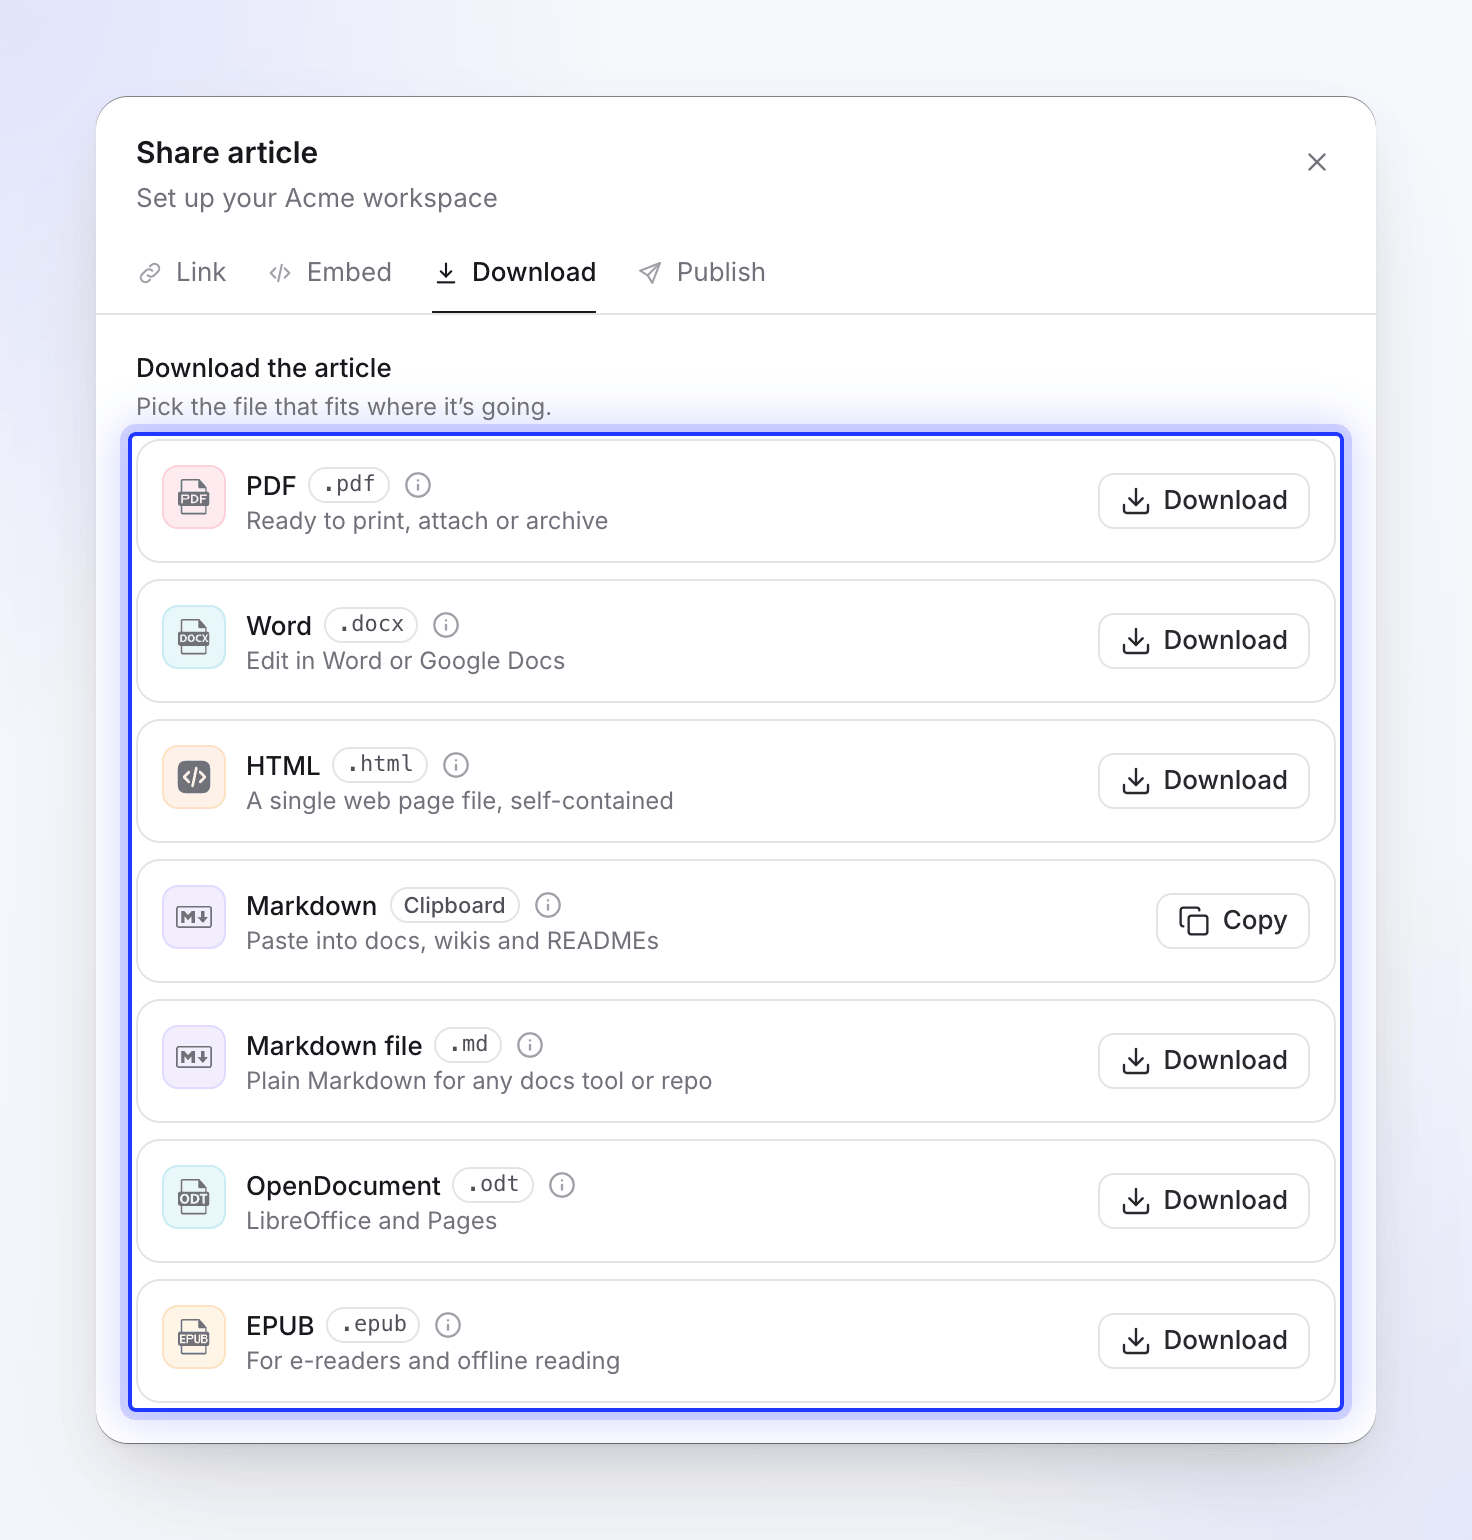Click the HTML code file icon

pyautogui.click(x=194, y=777)
